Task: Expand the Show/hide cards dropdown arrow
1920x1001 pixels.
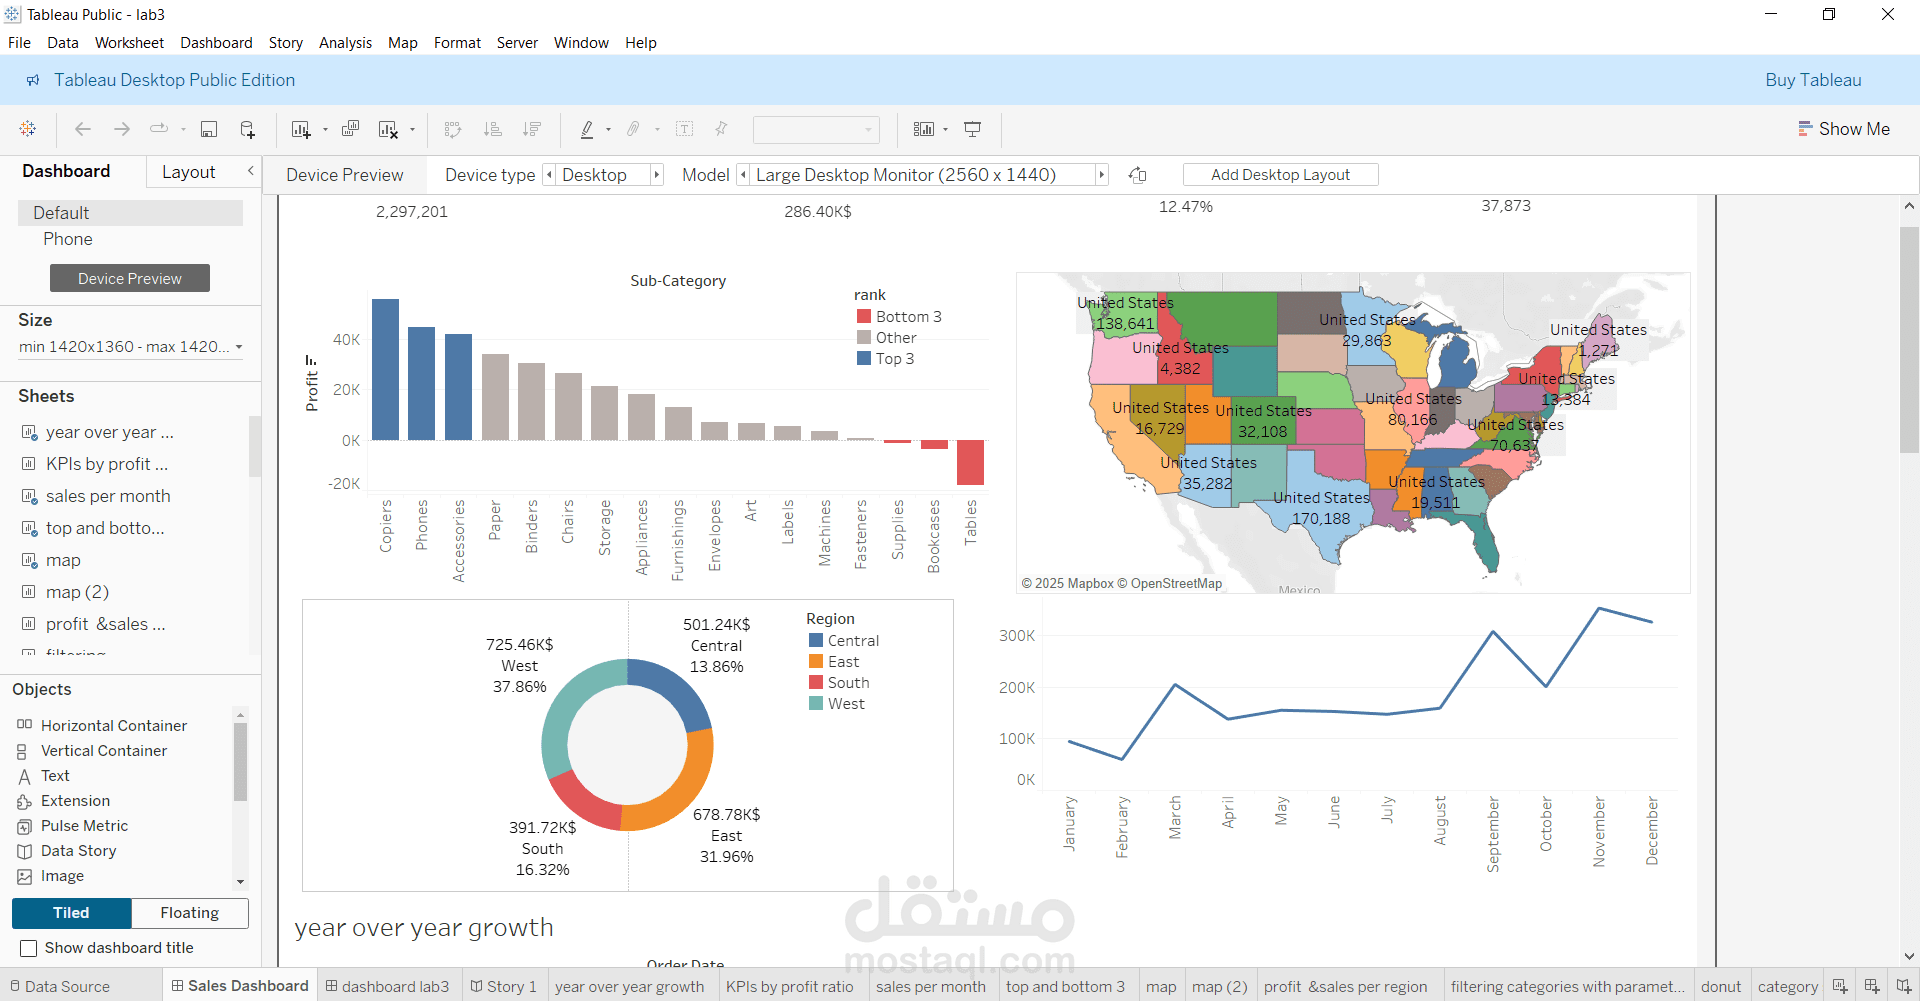Action: coord(945,130)
